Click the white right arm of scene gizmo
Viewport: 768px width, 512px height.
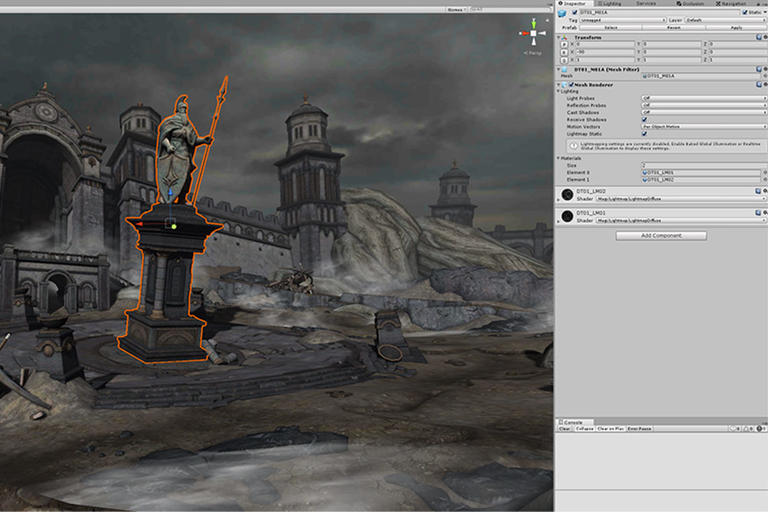point(542,33)
